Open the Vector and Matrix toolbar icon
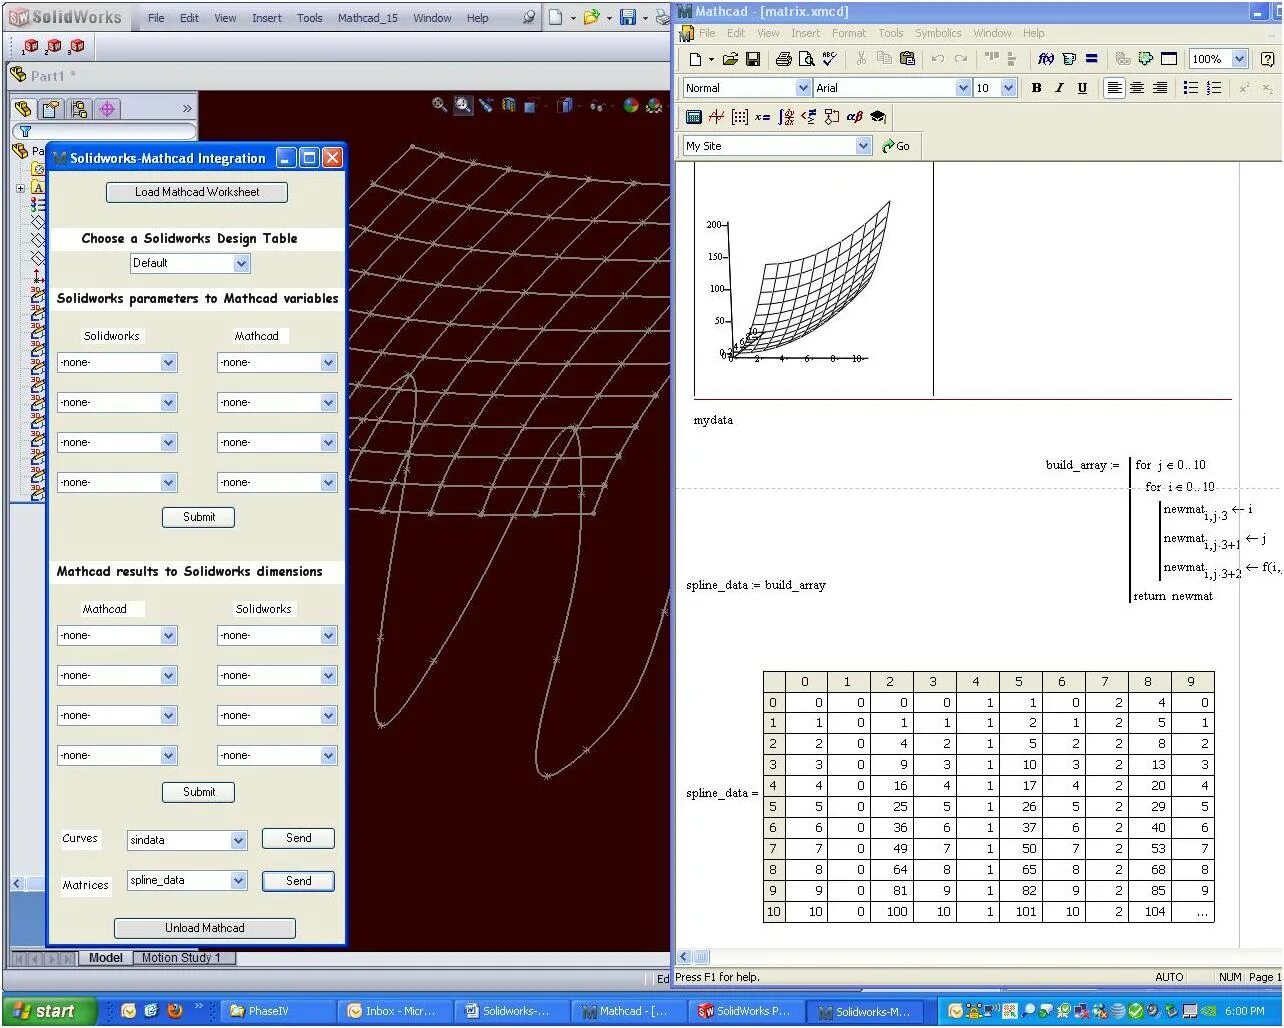This screenshot has height=1028, width=1284. coord(739,117)
